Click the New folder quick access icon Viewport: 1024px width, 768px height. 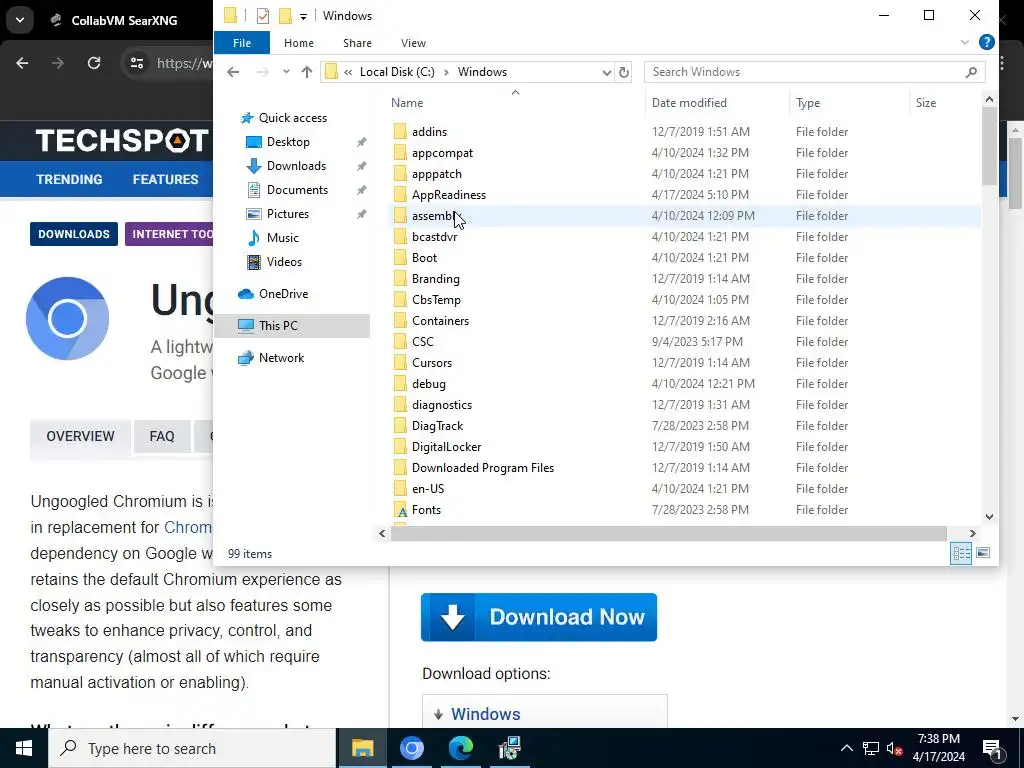pos(285,16)
